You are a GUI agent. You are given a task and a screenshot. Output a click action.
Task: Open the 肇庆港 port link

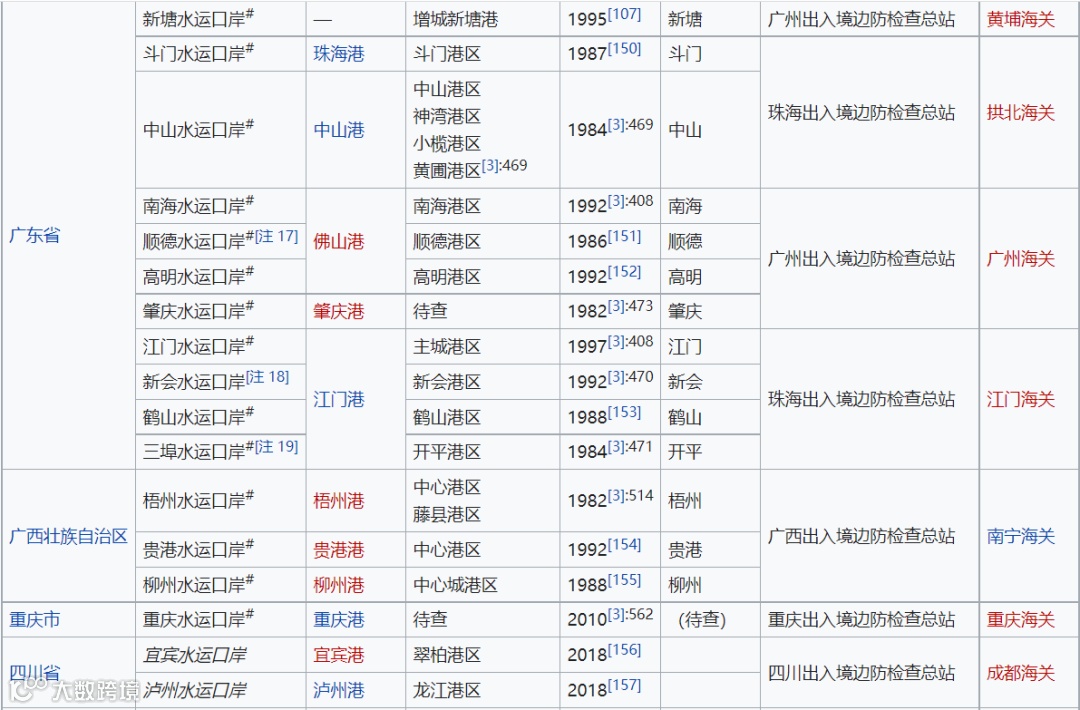[x=338, y=311]
